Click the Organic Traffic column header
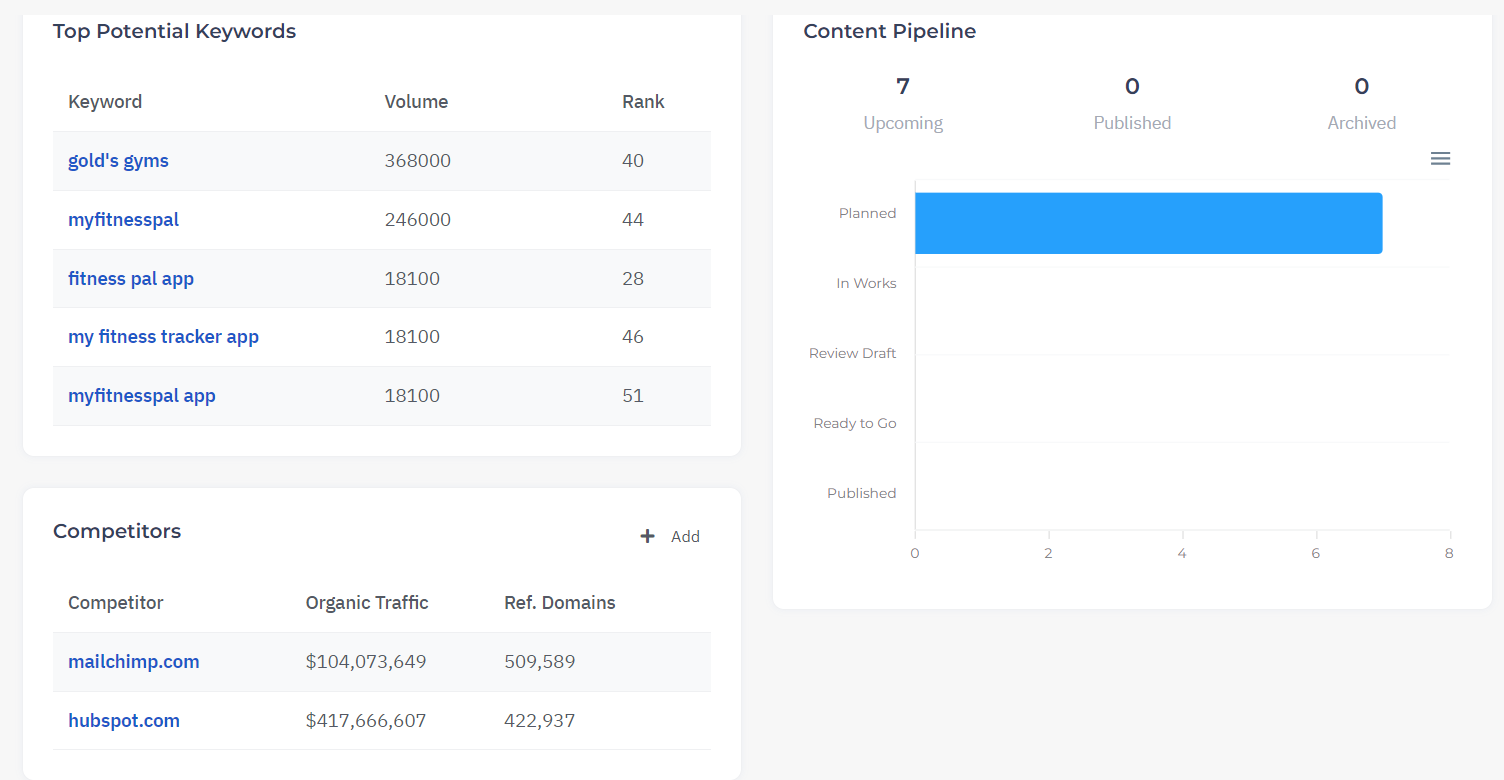The height and width of the screenshot is (780, 1504). 367,603
